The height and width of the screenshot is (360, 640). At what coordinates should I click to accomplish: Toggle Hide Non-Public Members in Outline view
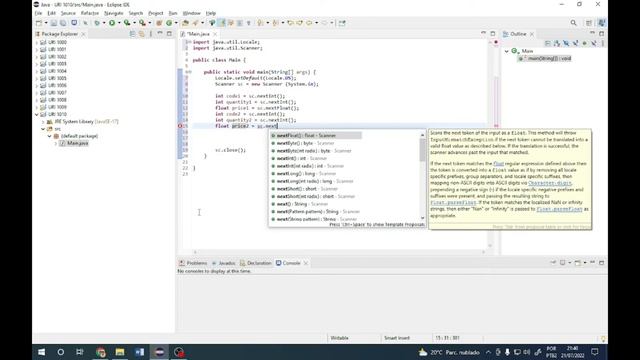click(584, 43)
